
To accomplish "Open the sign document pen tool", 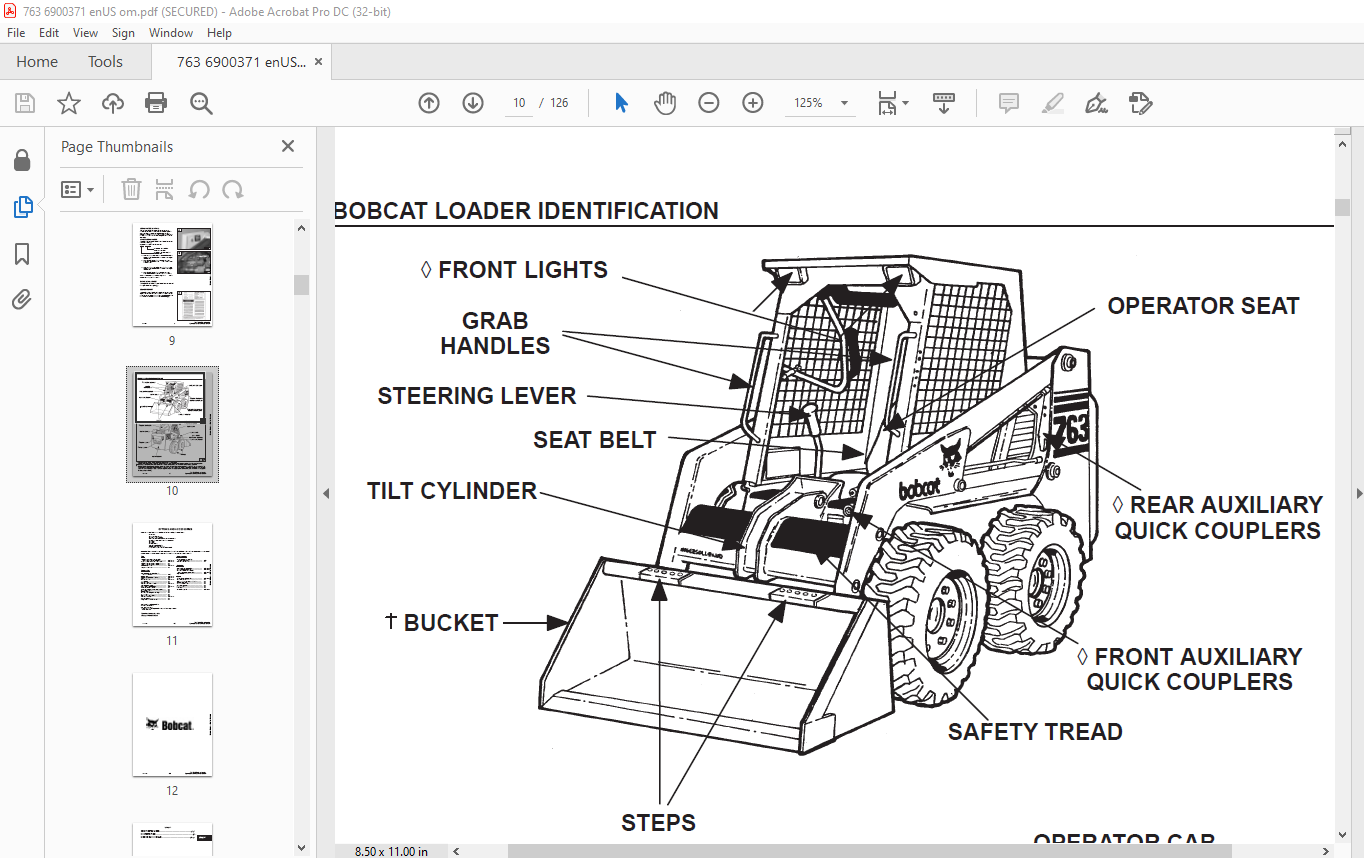I will [1097, 103].
